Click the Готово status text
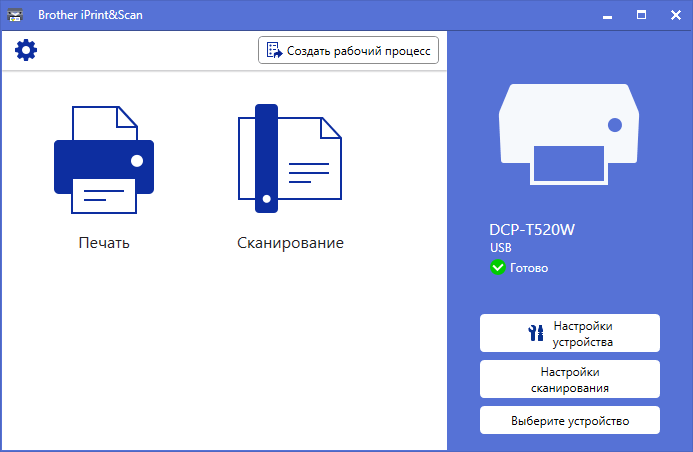The height and width of the screenshot is (452, 693). (x=529, y=268)
